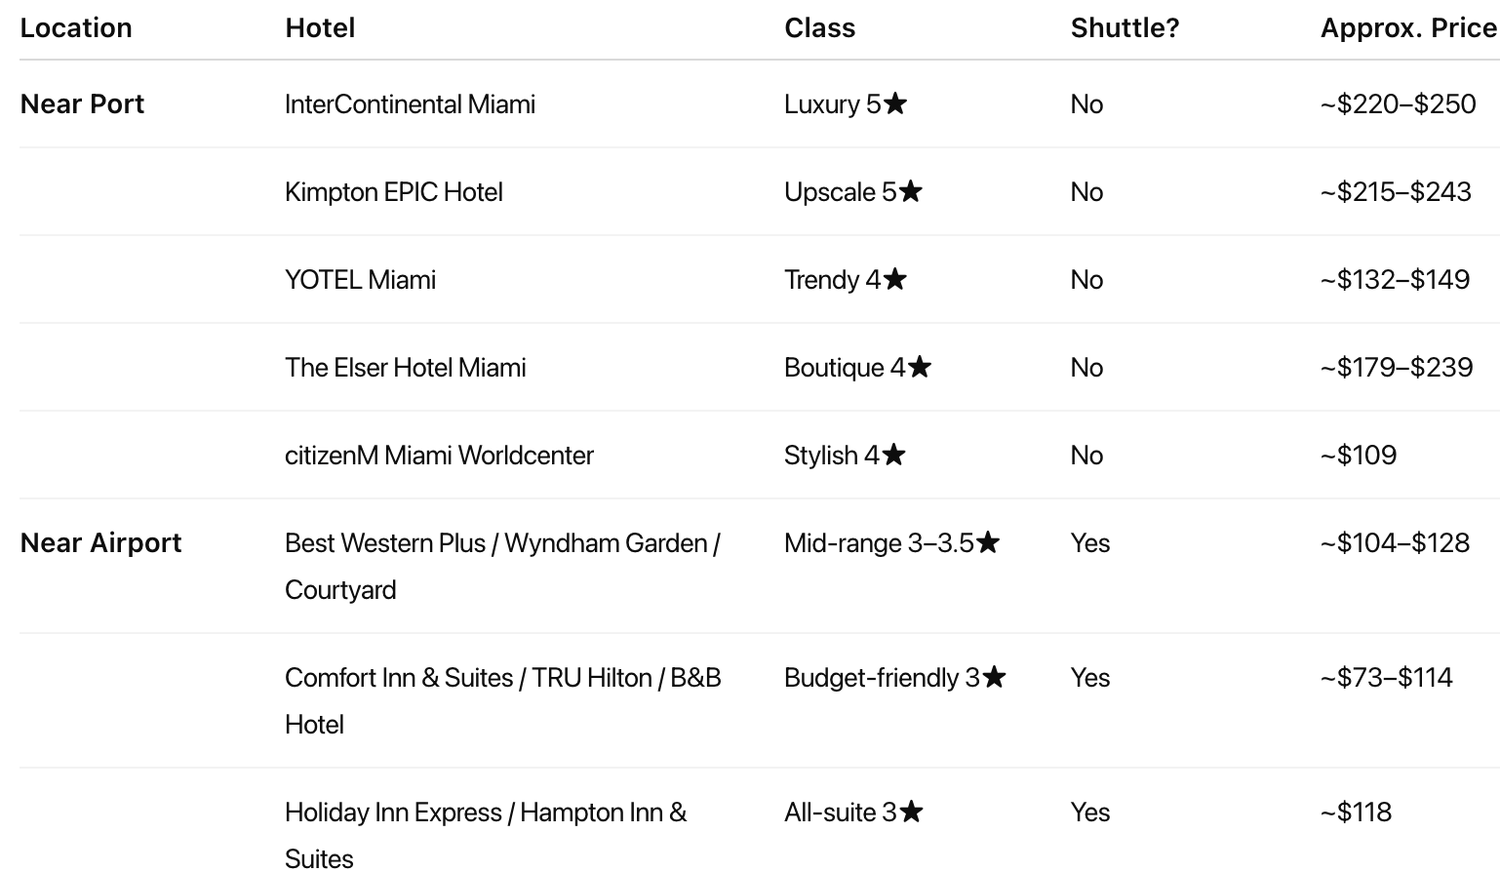Click the Hotel column header
Image resolution: width=1500 pixels, height=876 pixels.
[320, 28]
